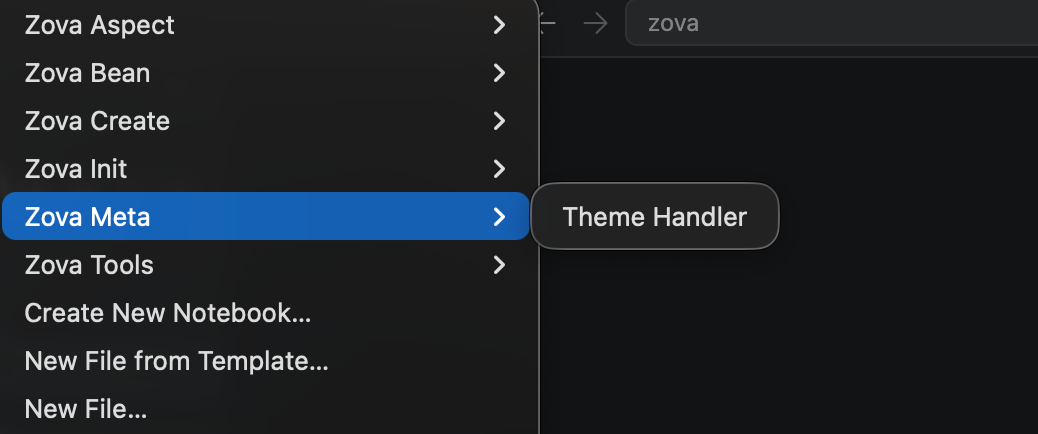
Task: Click the Zova Create submenu chevron
Action: point(499,121)
